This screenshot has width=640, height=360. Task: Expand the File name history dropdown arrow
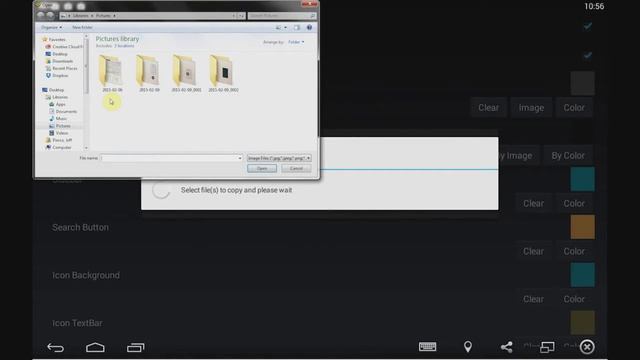coord(240,158)
